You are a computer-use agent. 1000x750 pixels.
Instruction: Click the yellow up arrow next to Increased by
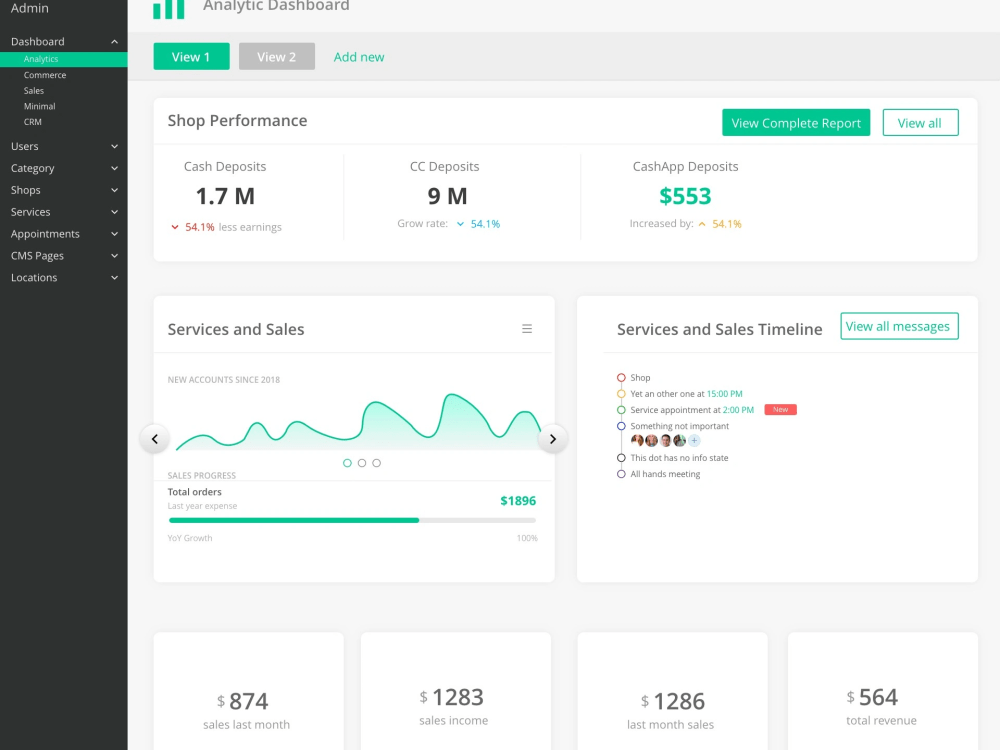(702, 224)
